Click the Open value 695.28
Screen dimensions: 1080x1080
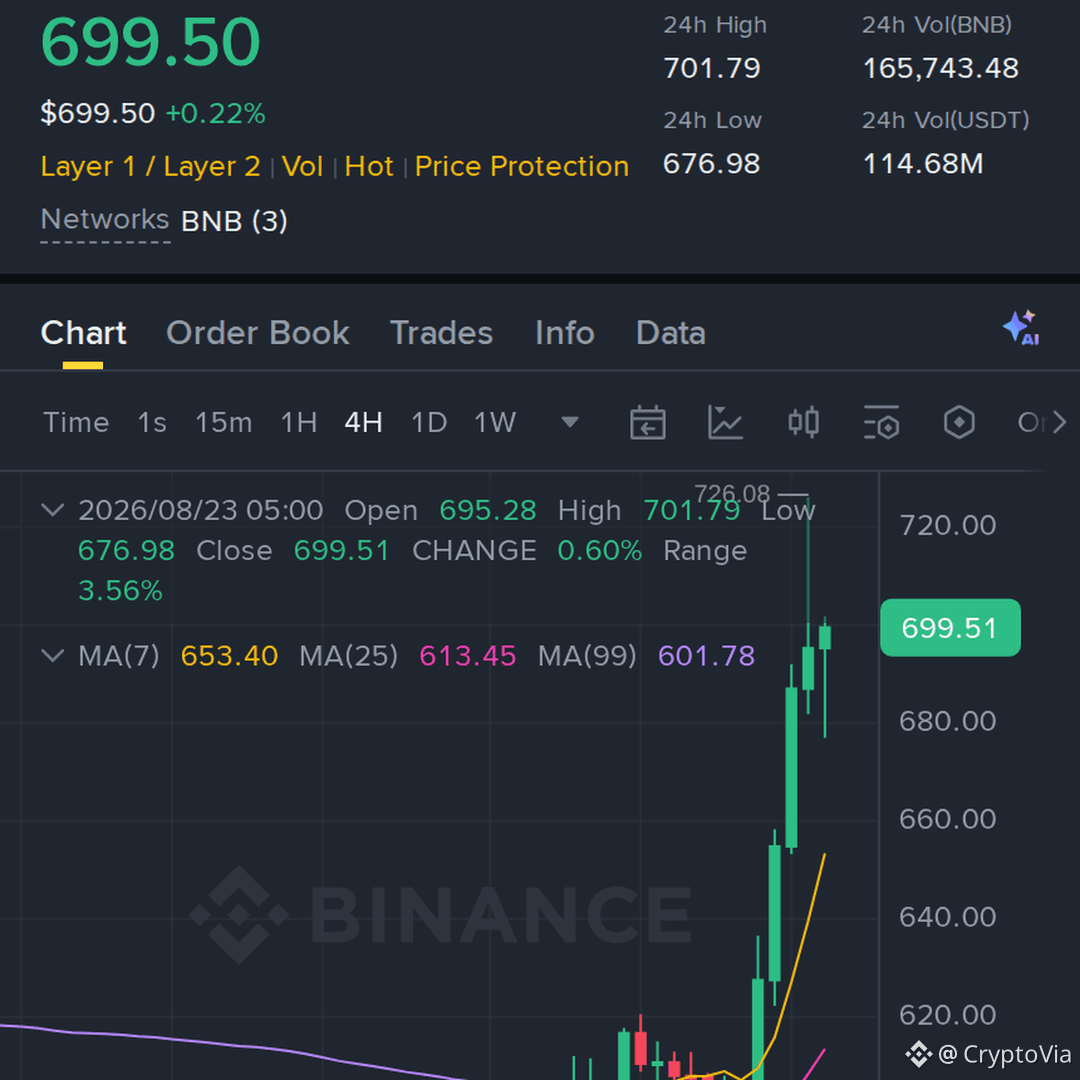488,510
